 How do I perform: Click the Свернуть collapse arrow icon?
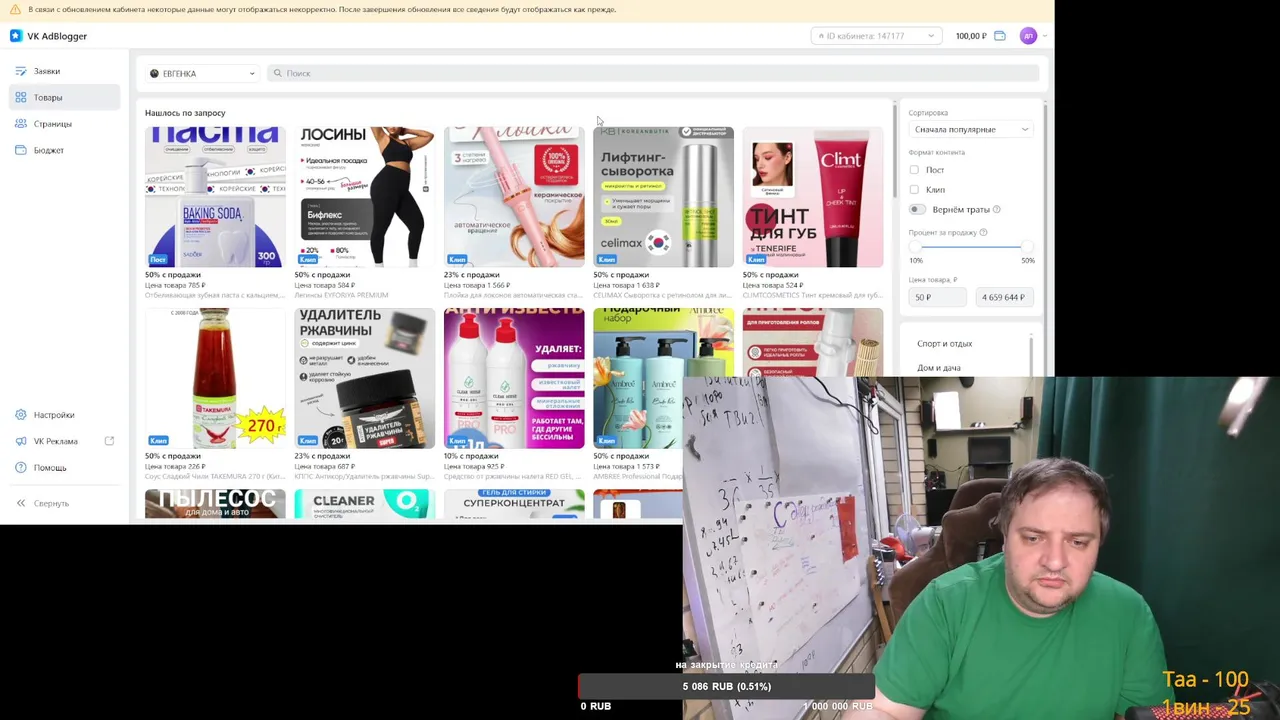click(21, 503)
